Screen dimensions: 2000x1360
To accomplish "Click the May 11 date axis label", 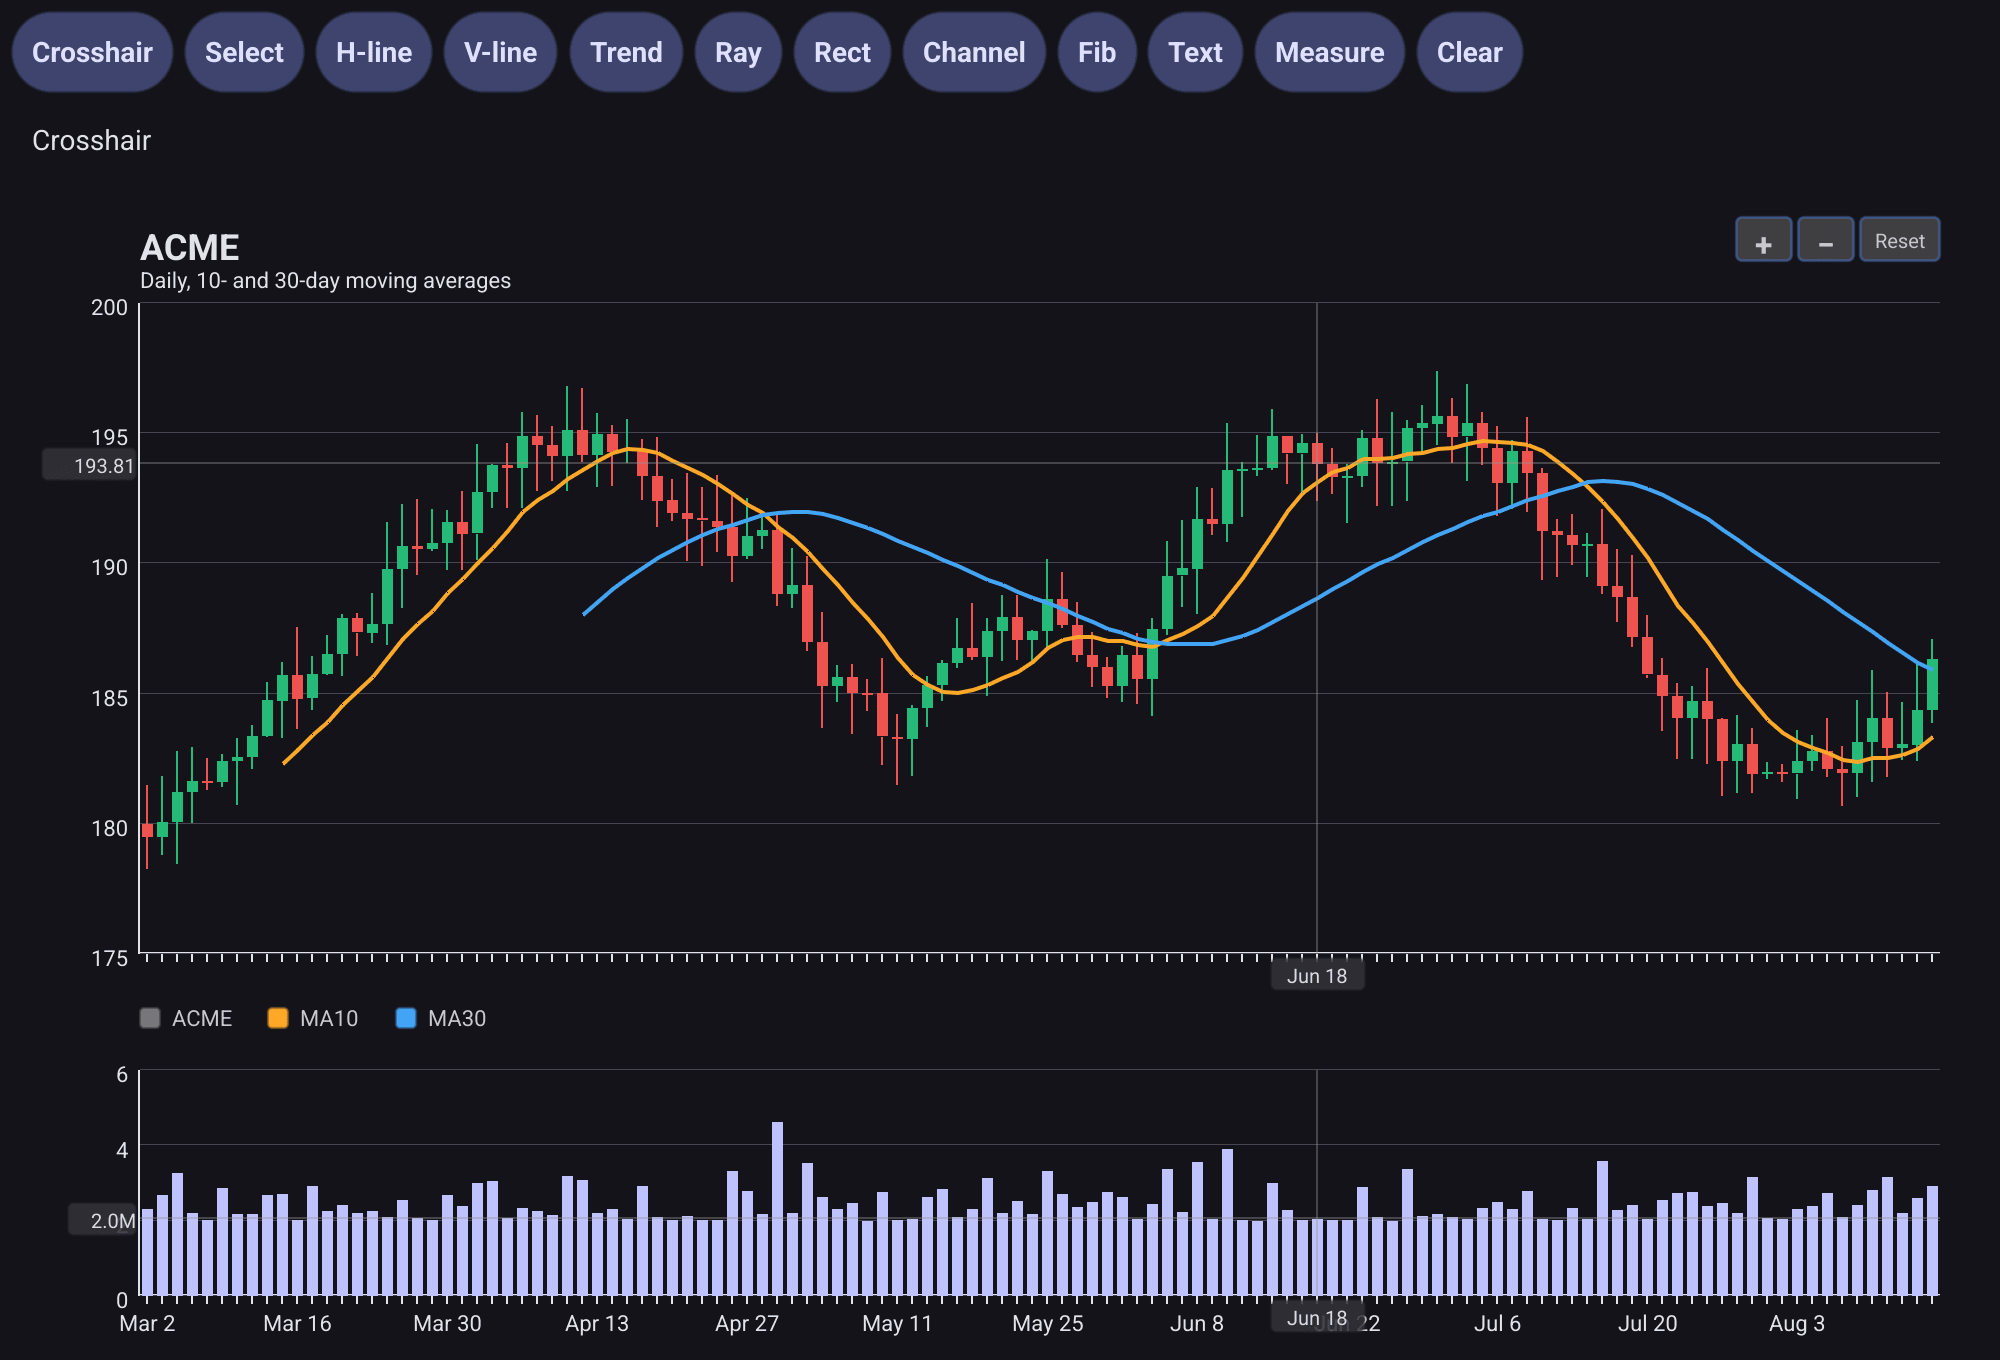I will tap(897, 1323).
